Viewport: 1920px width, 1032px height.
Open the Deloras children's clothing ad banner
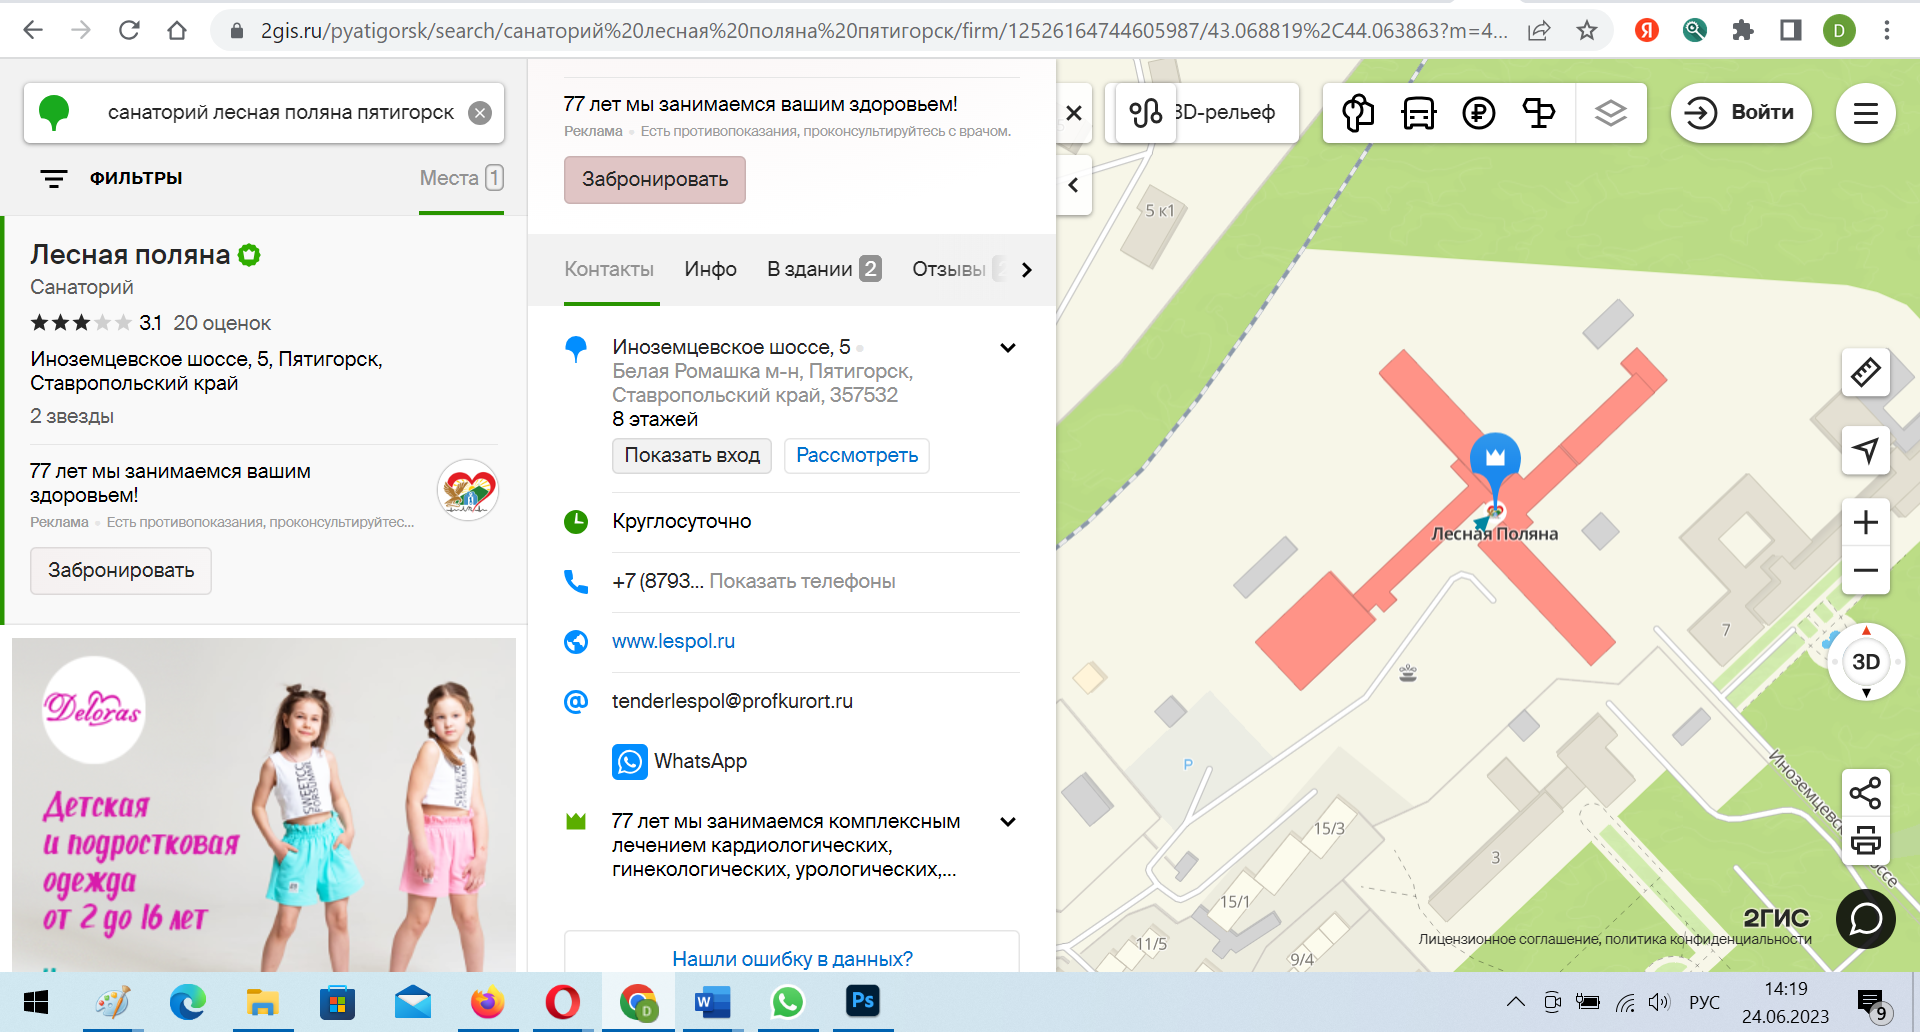[264, 805]
